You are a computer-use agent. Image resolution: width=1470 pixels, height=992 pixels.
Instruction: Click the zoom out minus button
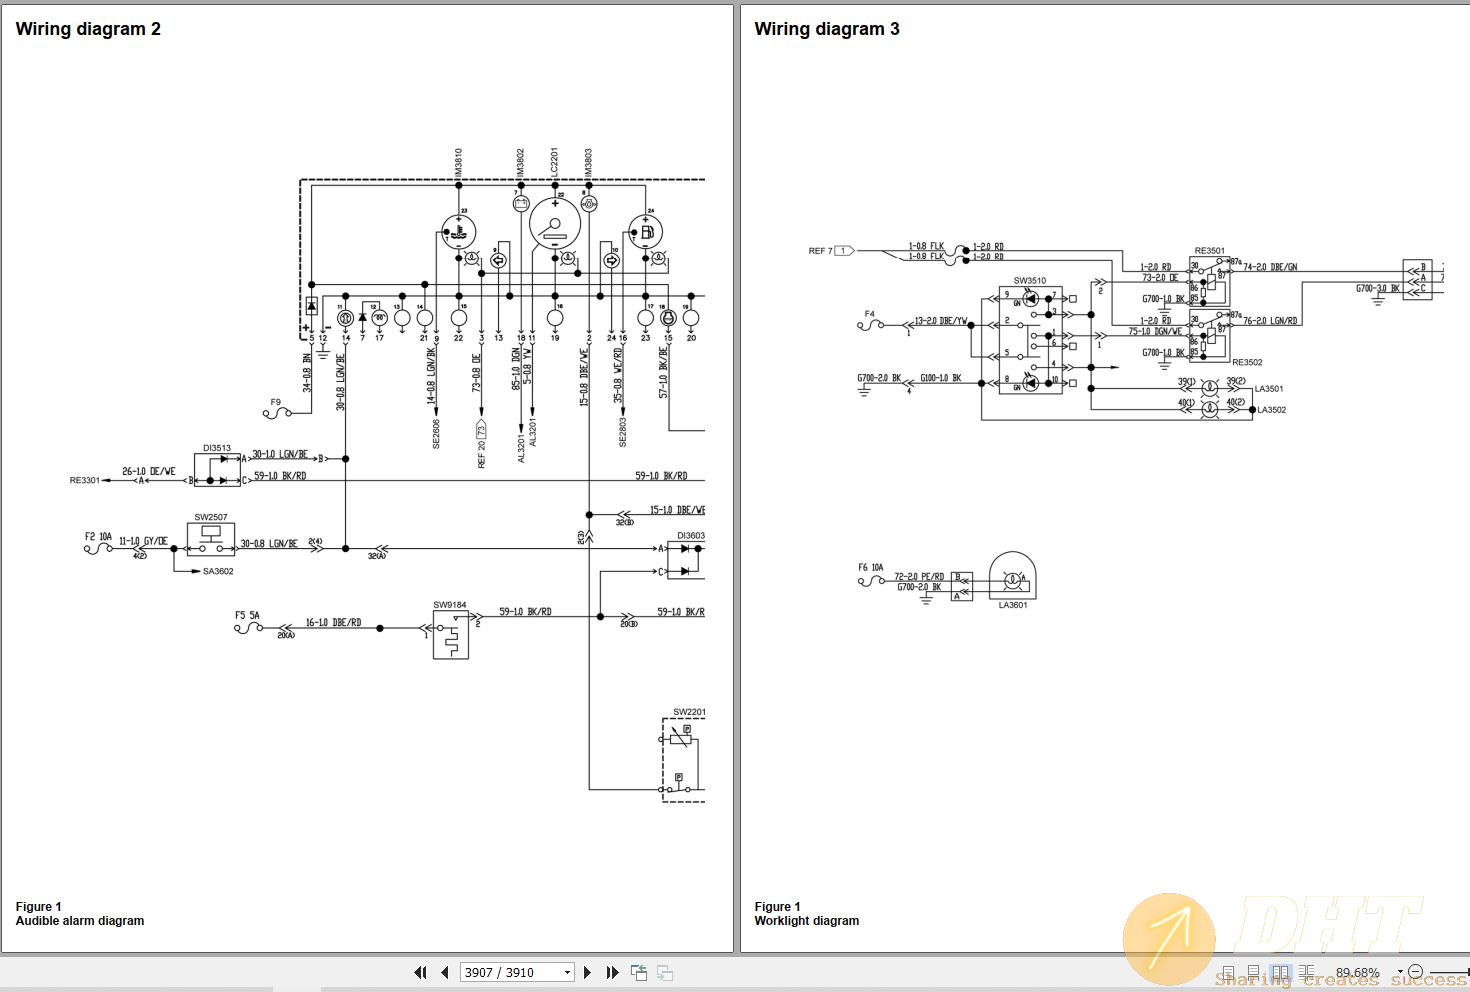pos(1415,972)
